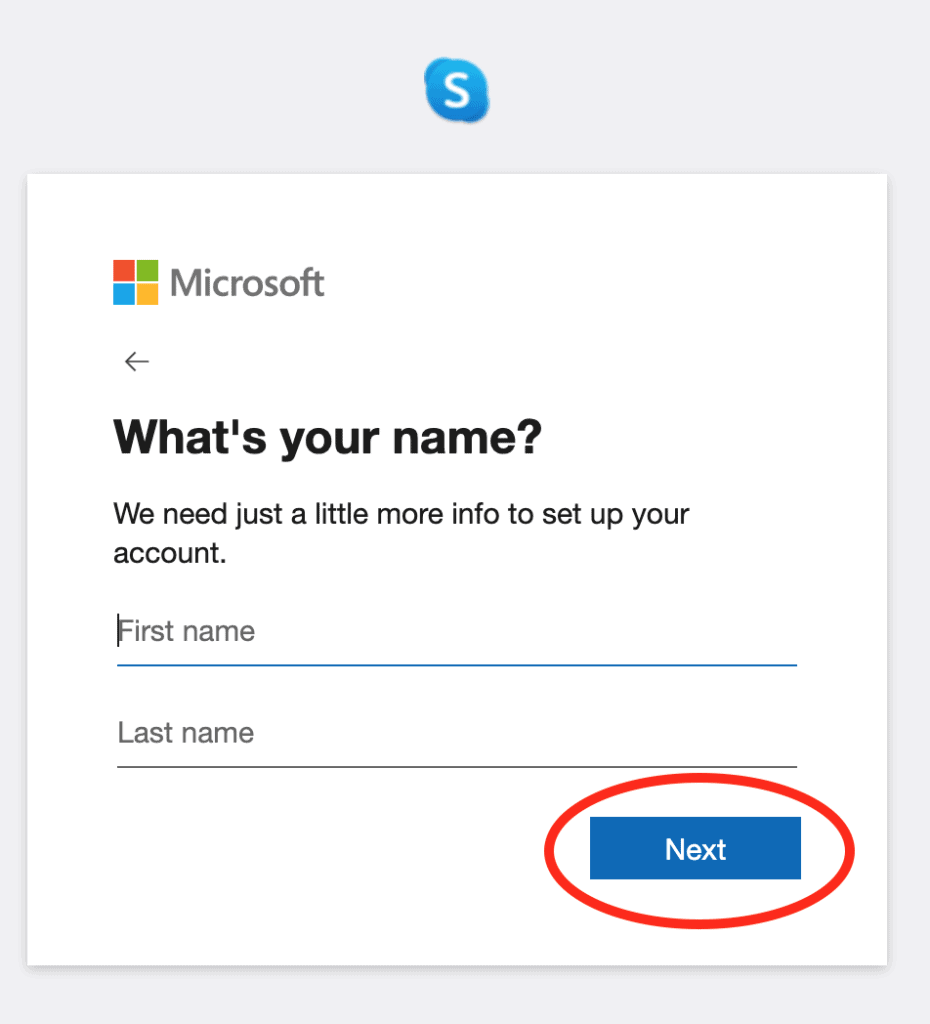Click the Microsoft four-square logo

pos(135,282)
